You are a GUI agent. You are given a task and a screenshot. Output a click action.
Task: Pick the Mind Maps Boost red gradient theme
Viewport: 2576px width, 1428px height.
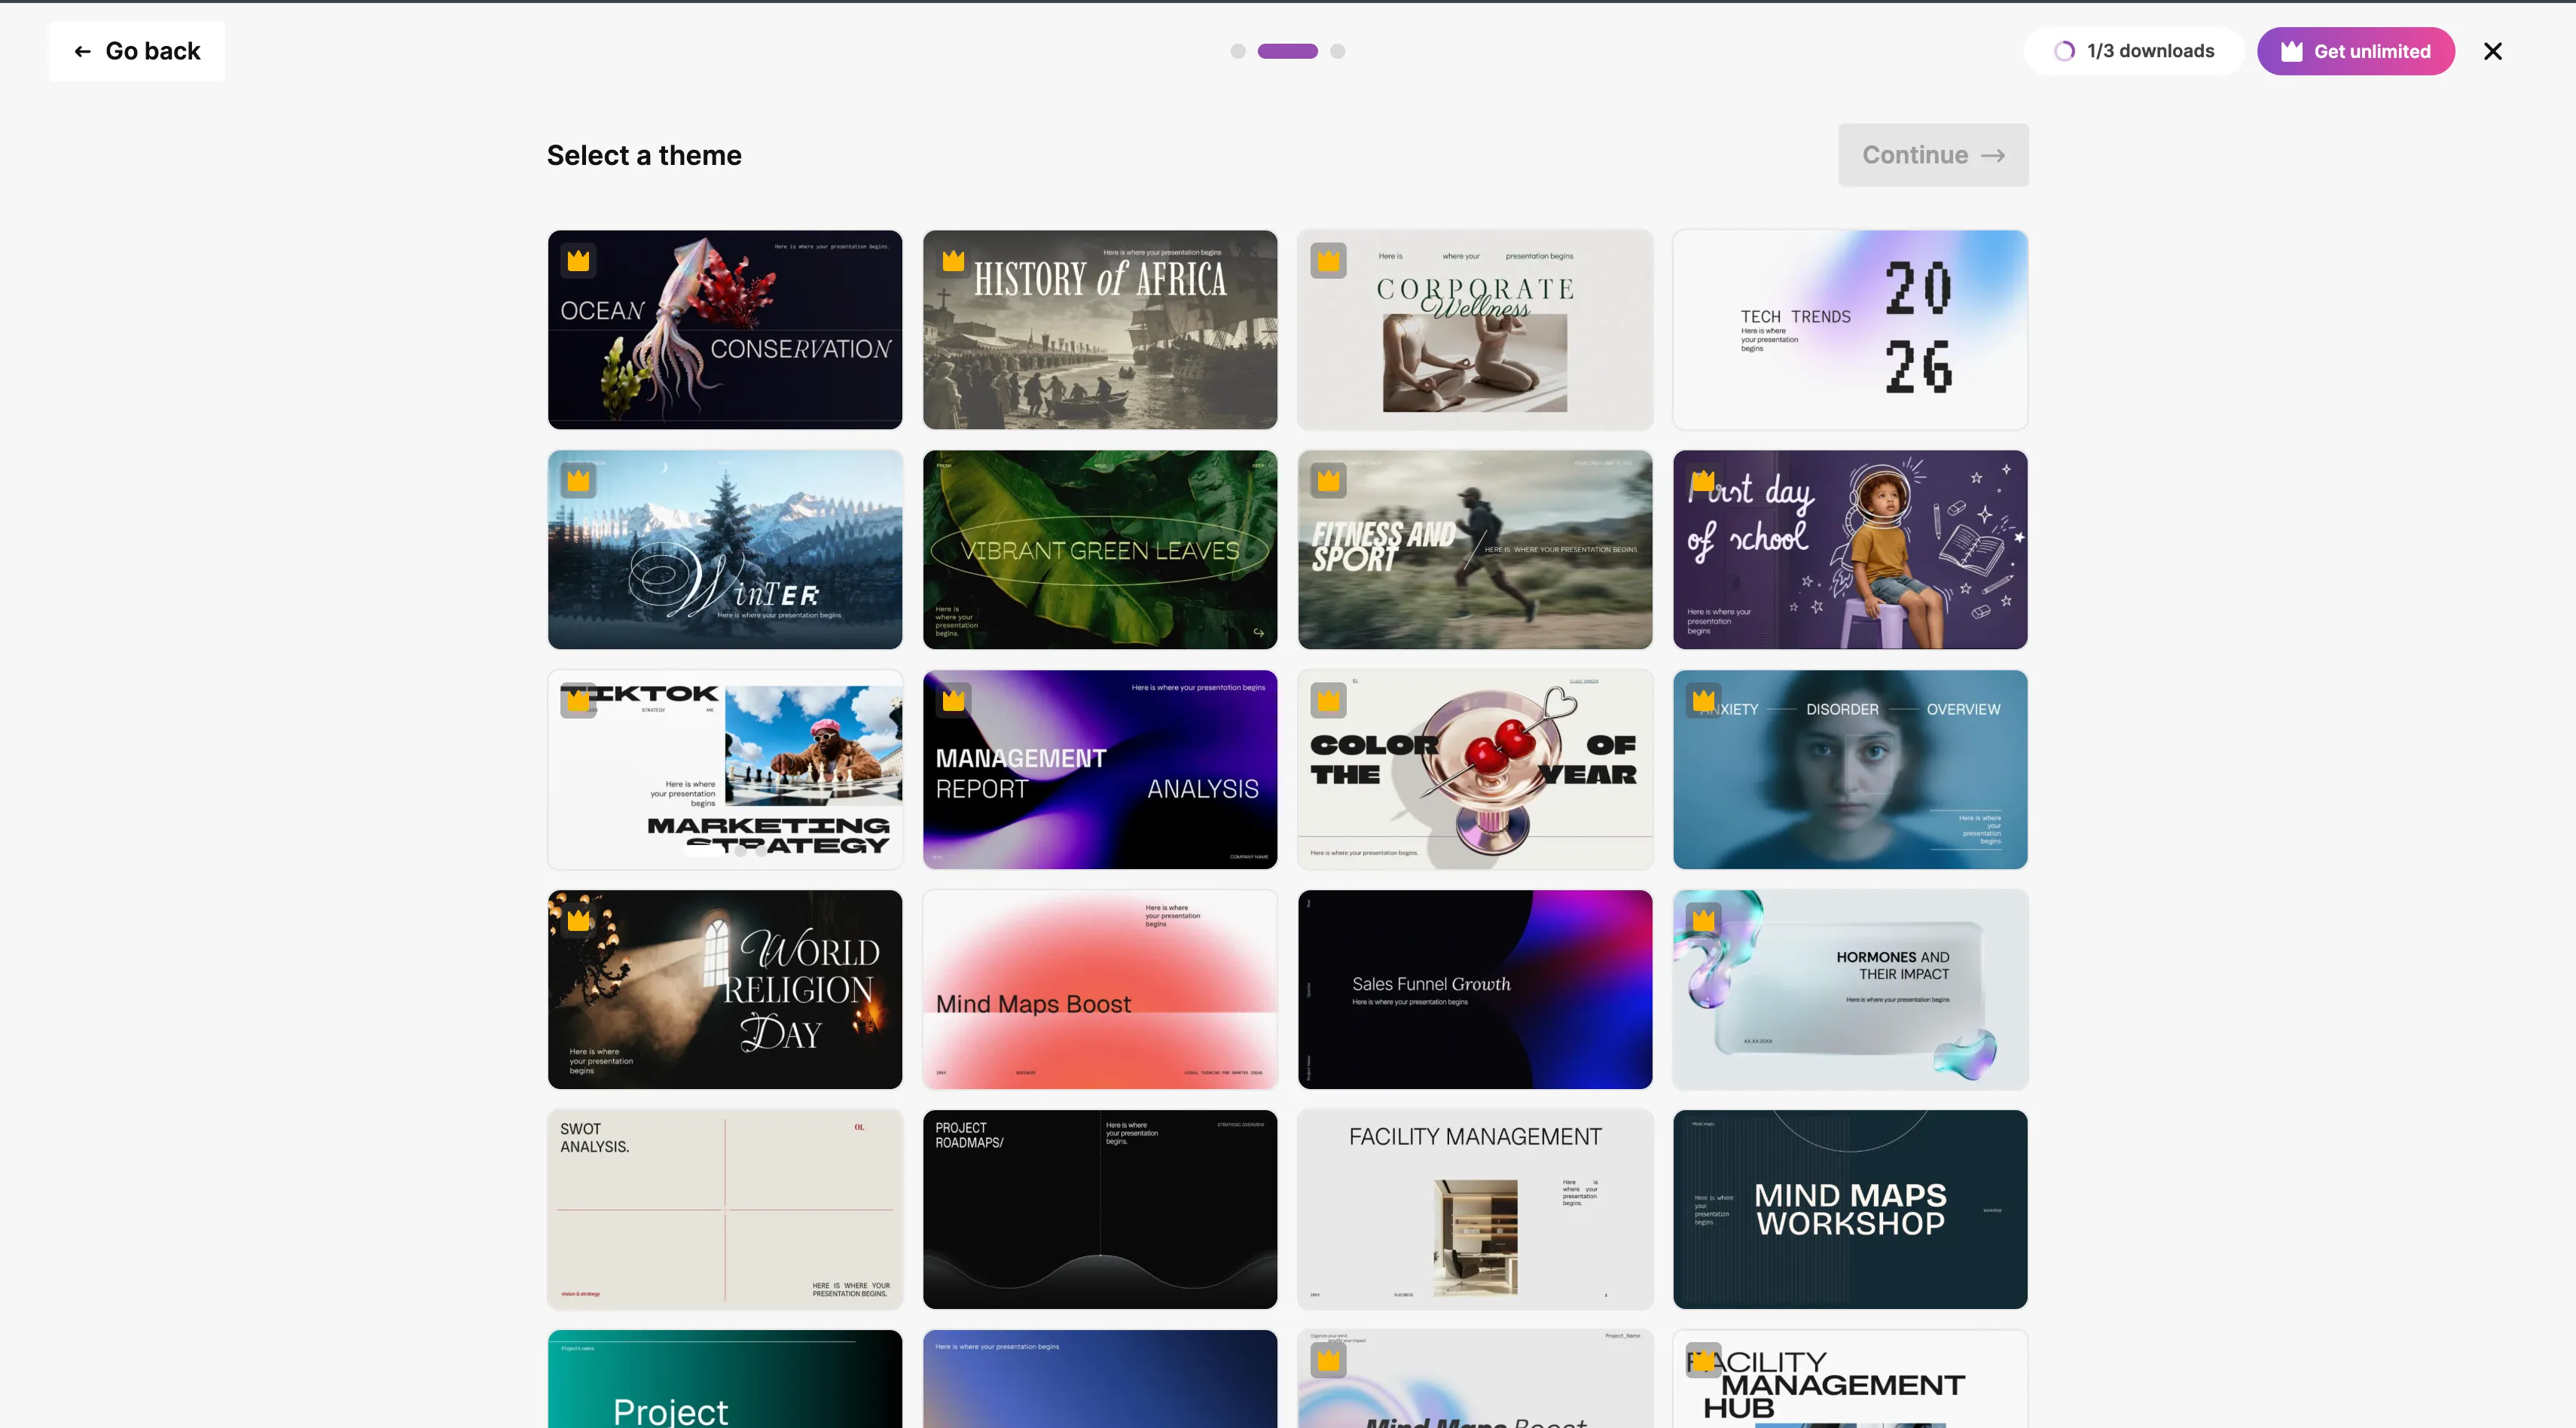pos(1100,990)
